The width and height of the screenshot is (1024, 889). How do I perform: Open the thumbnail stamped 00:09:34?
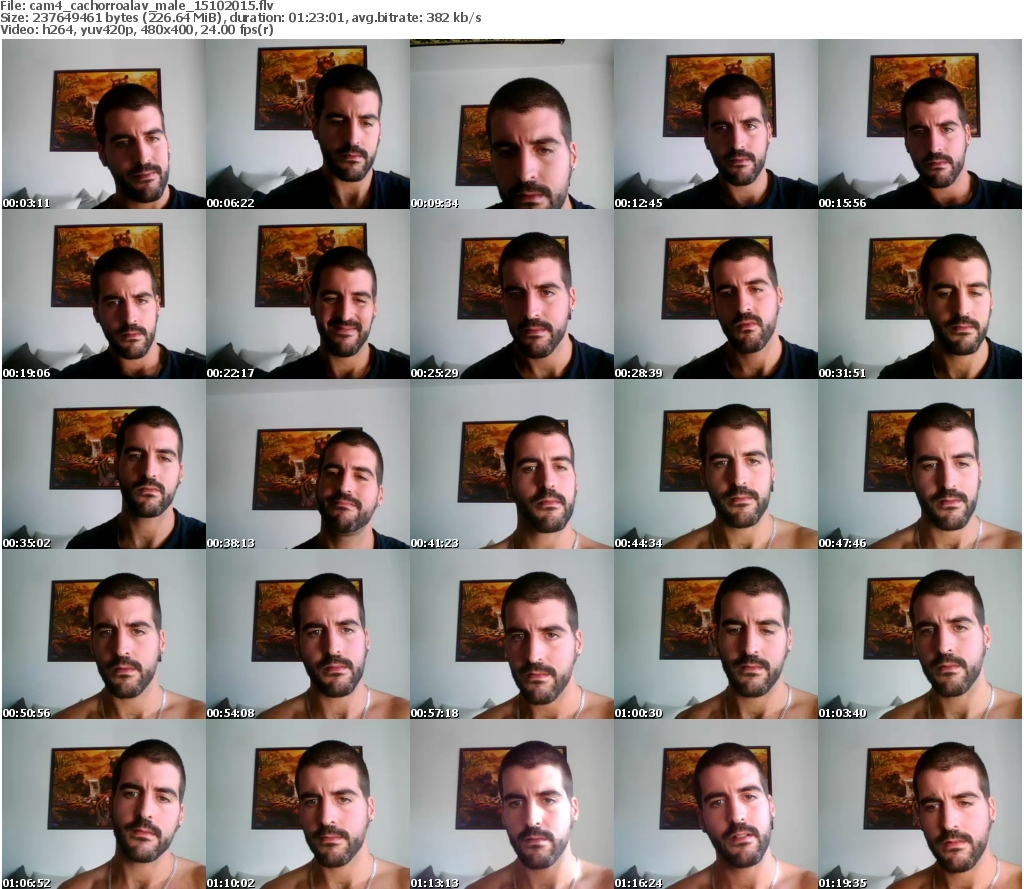click(511, 124)
